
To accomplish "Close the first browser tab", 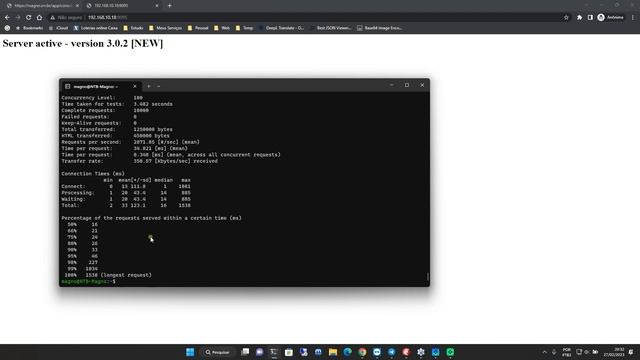I will click(x=77, y=6).
